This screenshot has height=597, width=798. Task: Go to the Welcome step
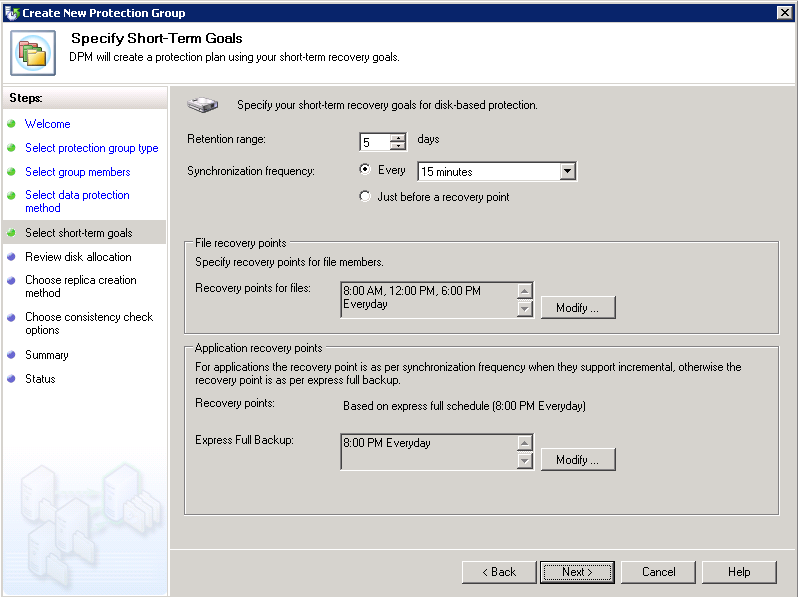[48, 124]
